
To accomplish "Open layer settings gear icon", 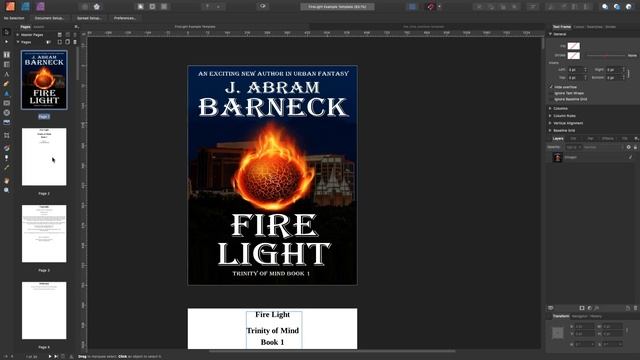I will (629, 147).
